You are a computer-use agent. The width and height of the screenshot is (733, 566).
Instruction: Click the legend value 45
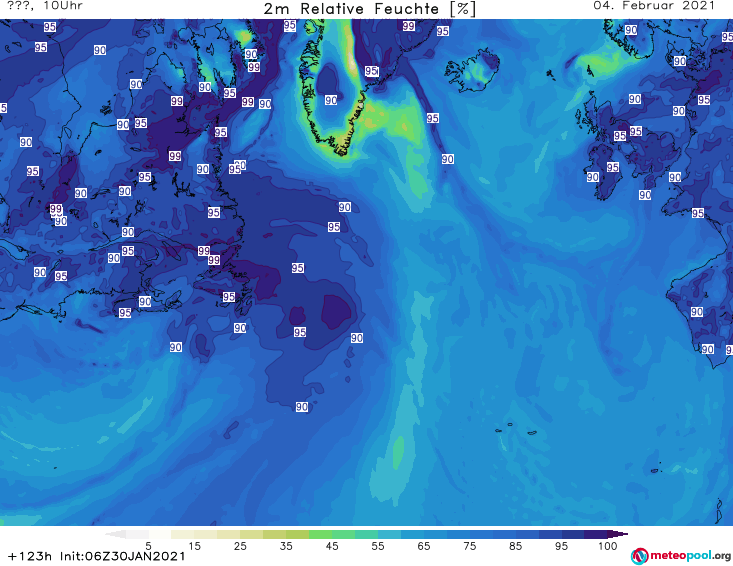click(332, 546)
